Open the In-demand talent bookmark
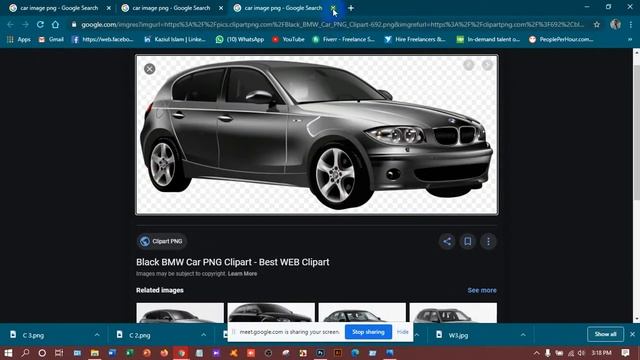This screenshot has height=360, width=640. click(488, 39)
